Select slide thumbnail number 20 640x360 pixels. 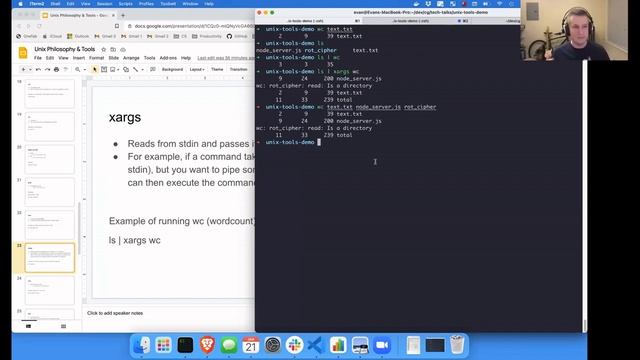point(50,159)
